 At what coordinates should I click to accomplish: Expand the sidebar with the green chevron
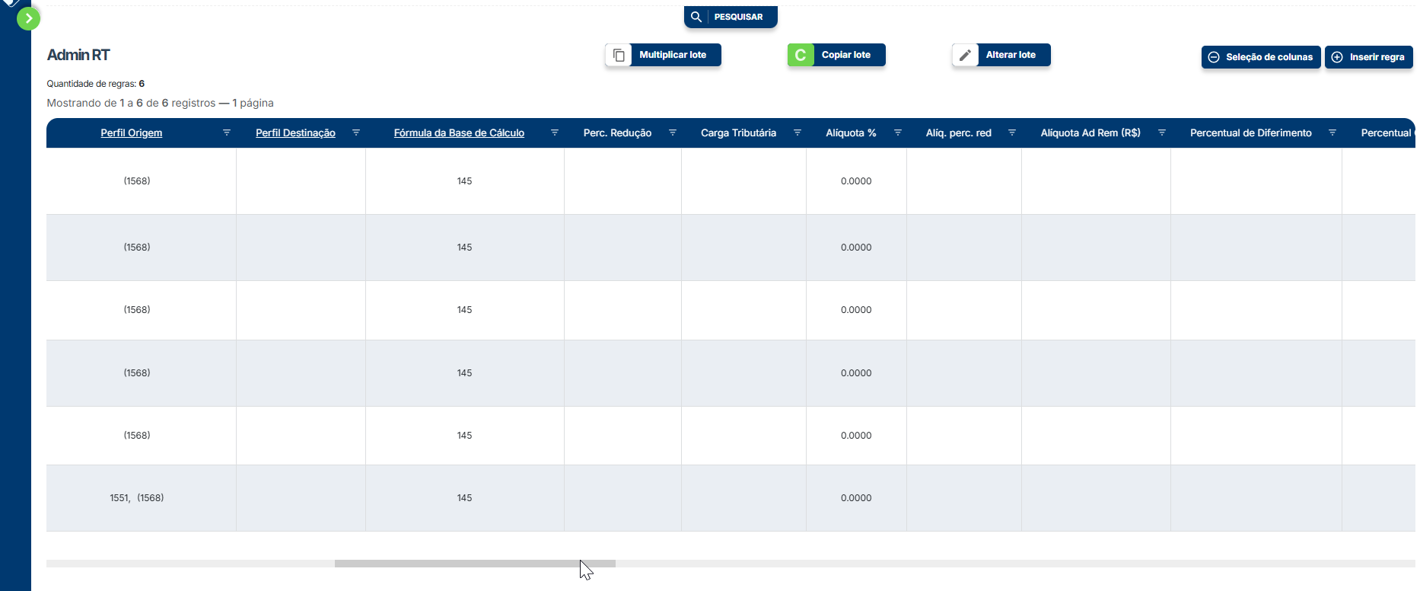(x=28, y=18)
